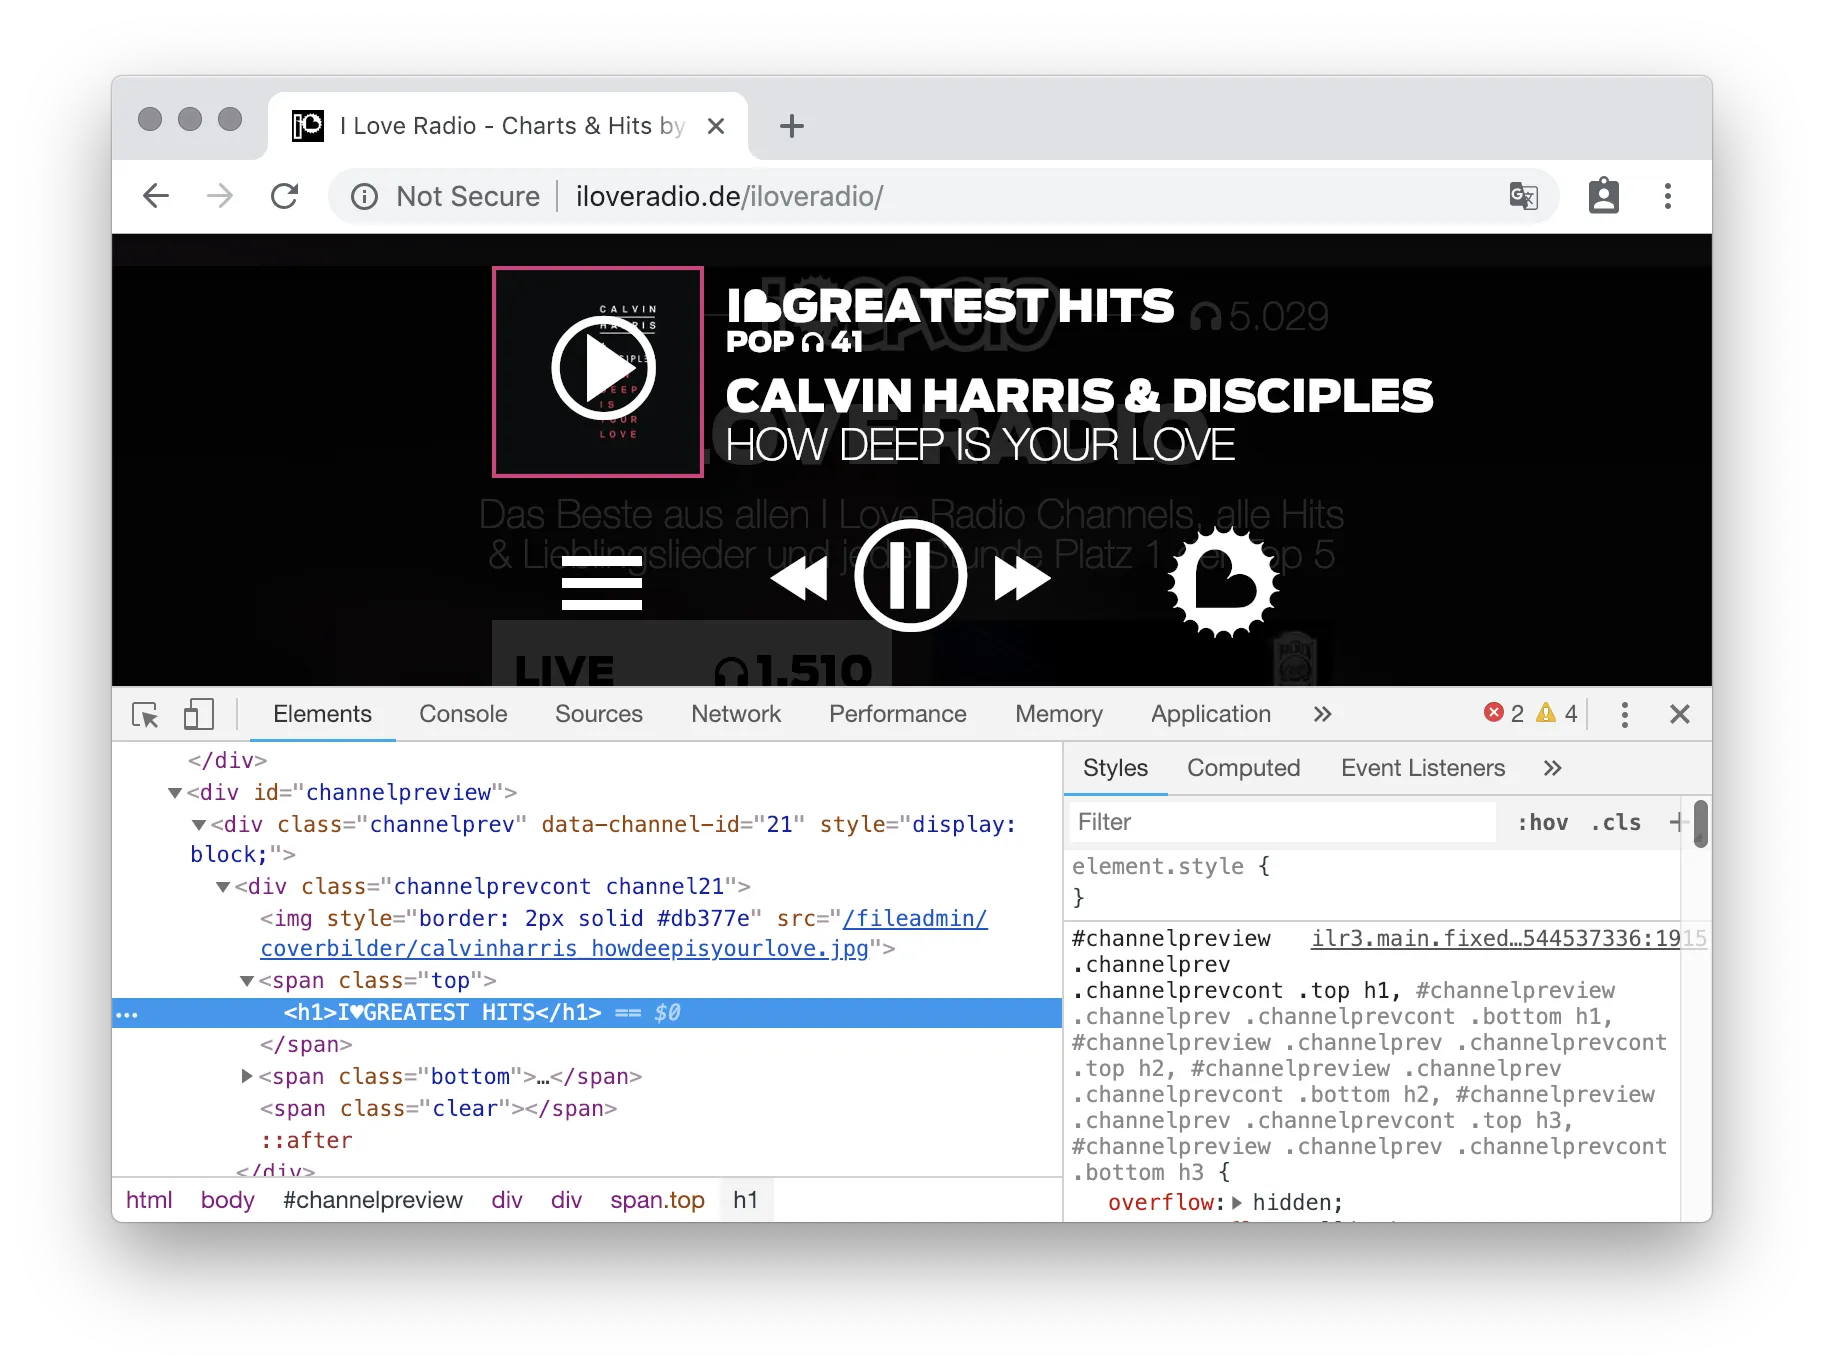The width and height of the screenshot is (1824, 1370).
Task: Skip to the next channel
Action: click(1022, 579)
